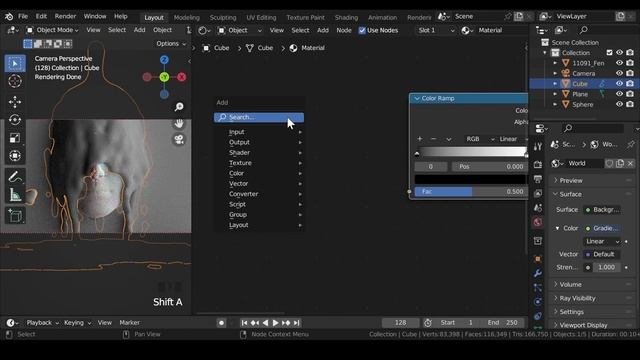
Task: Click the viewport zoom magnifier icon
Action: tap(179, 107)
